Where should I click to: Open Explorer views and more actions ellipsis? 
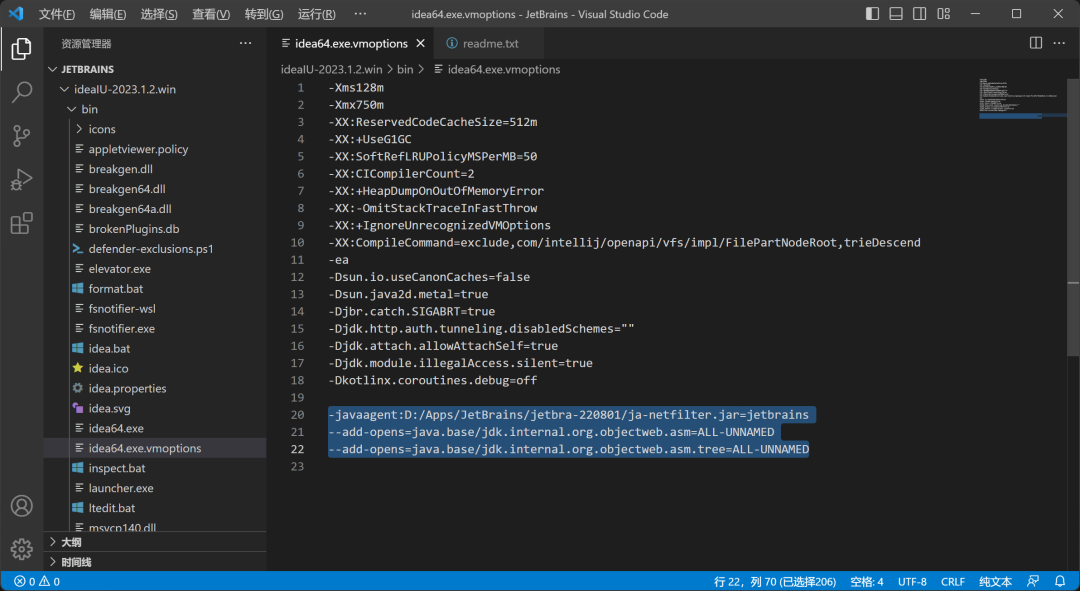point(245,43)
